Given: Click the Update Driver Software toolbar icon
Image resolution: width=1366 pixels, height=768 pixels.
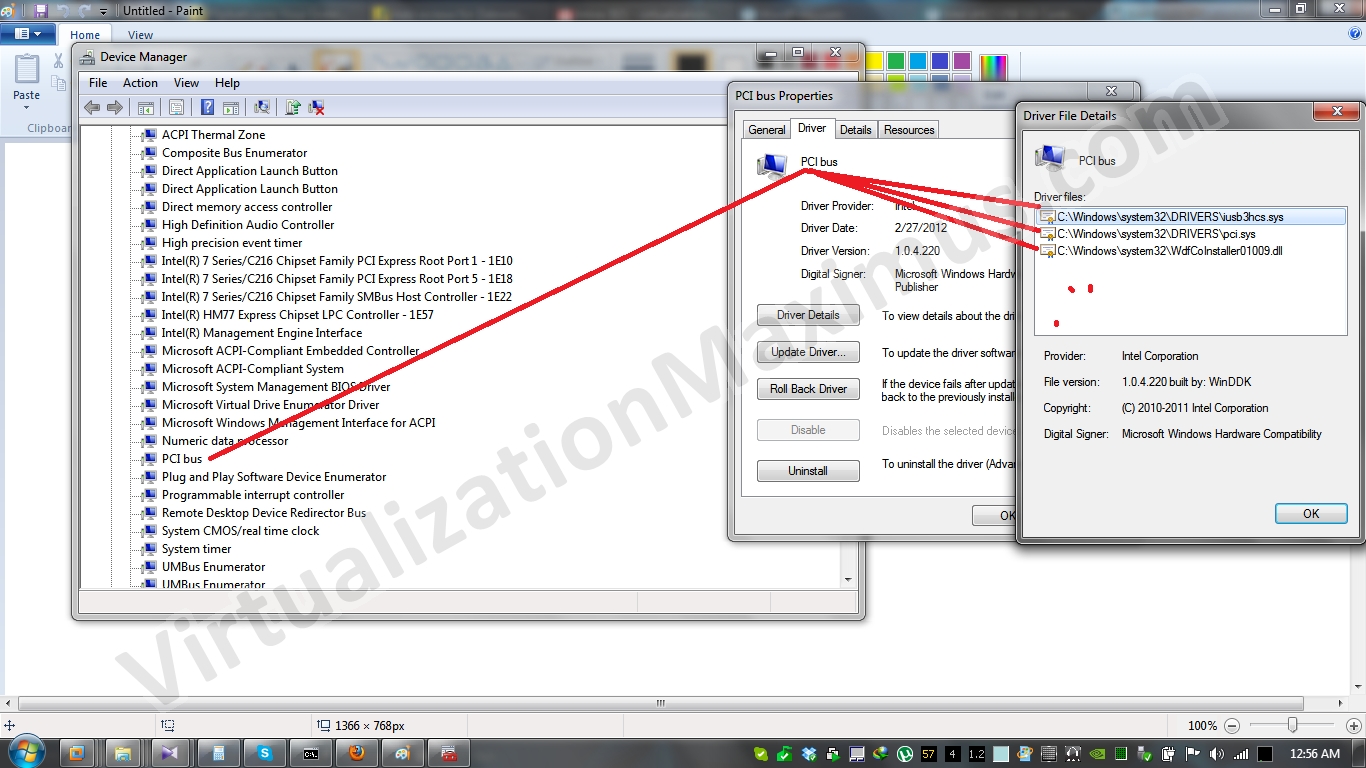Looking at the screenshot, I should pos(293,107).
